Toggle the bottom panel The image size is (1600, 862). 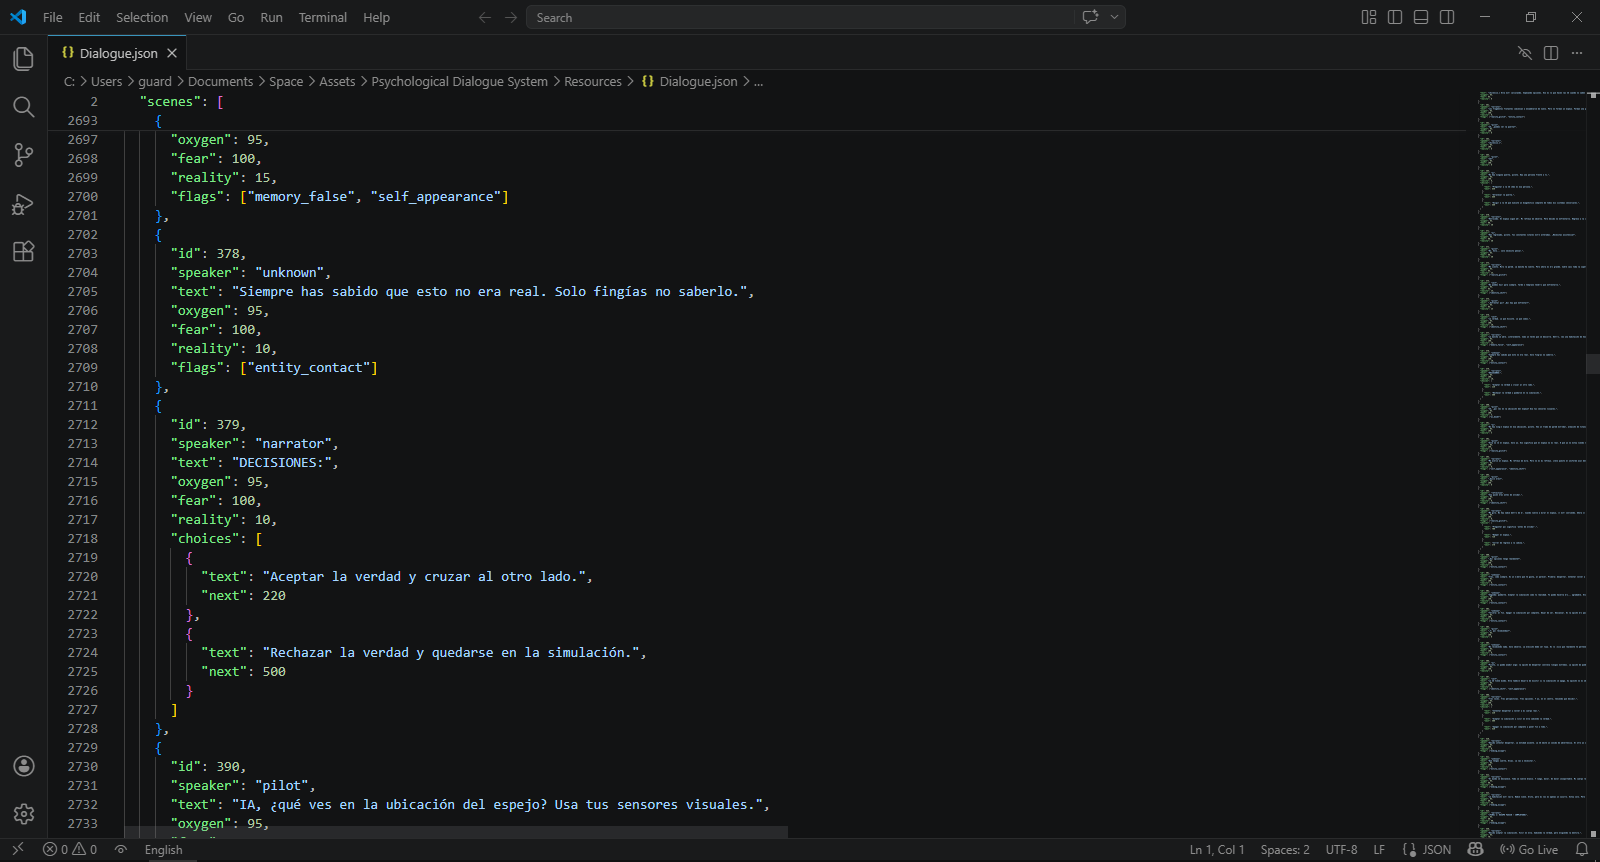pyautogui.click(x=1421, y=17)
